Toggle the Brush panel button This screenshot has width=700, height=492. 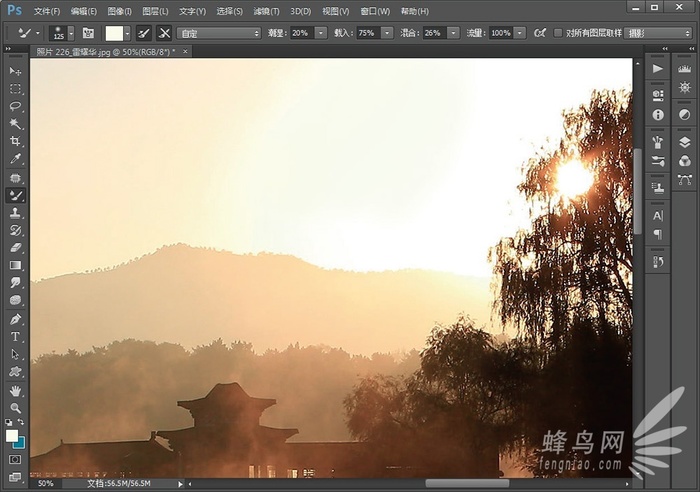(x=88, y=33)
